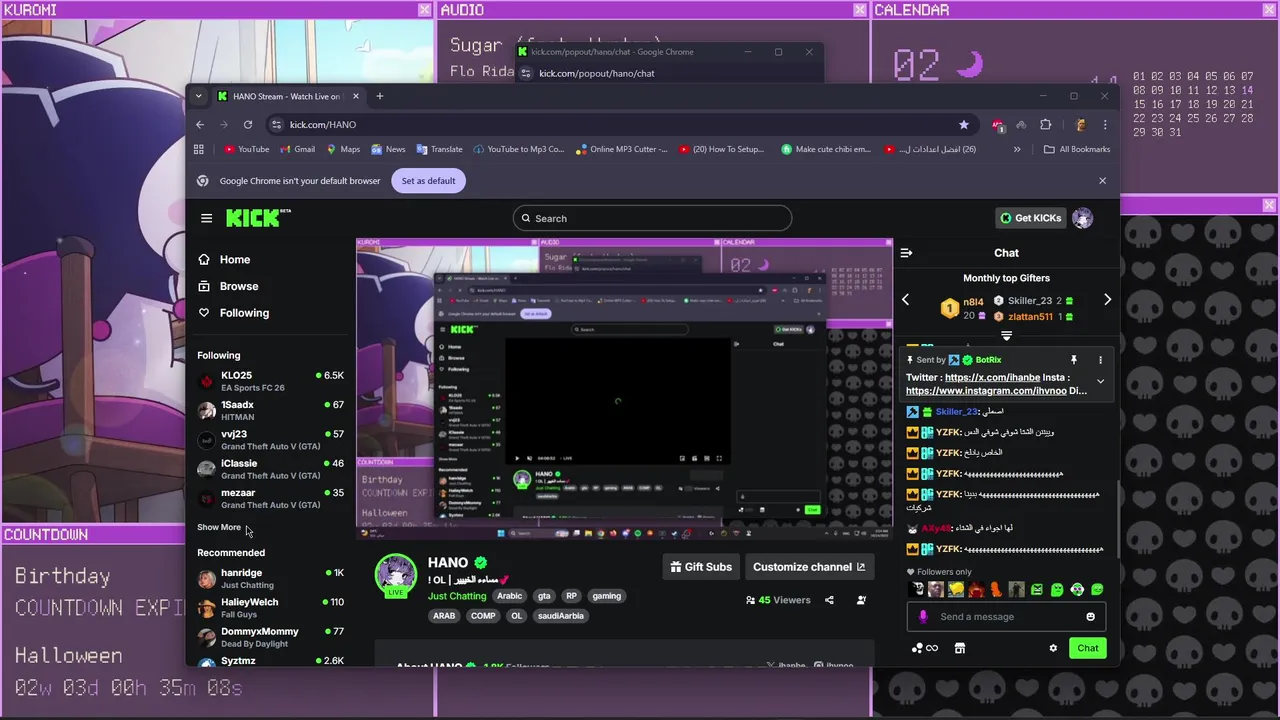
Task: Open Chrome extensions puzzle icon
Action: tap(1045, 125)
